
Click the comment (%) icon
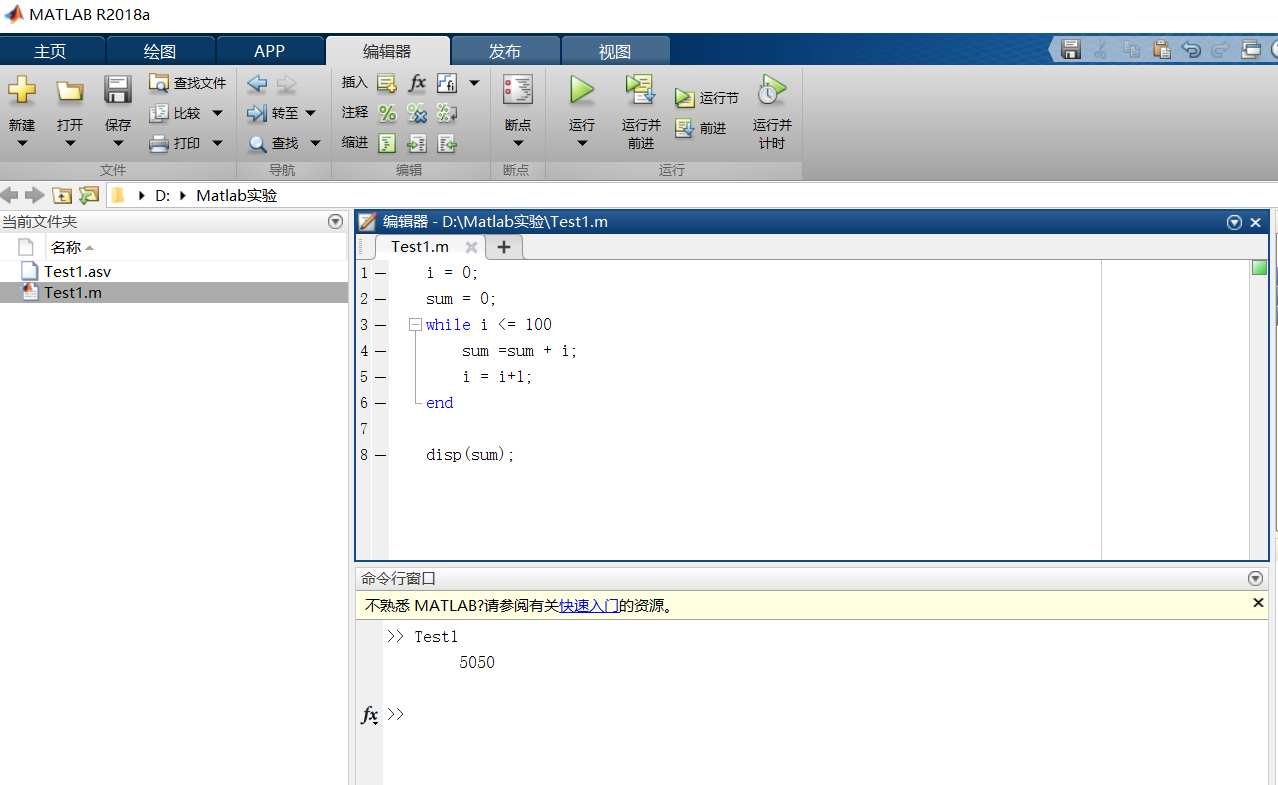pyautogui.click(x=387, y=113)
